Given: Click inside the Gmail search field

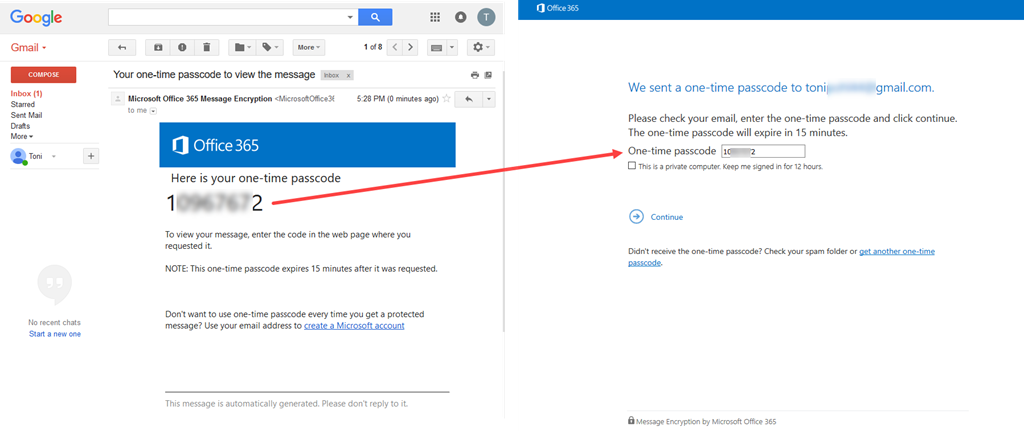Looking at the screenshot, I should point(227,17).
